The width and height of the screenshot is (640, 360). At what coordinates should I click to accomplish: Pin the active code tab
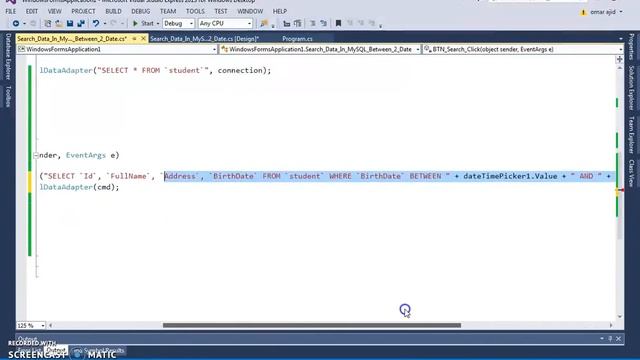click(134, 38)
